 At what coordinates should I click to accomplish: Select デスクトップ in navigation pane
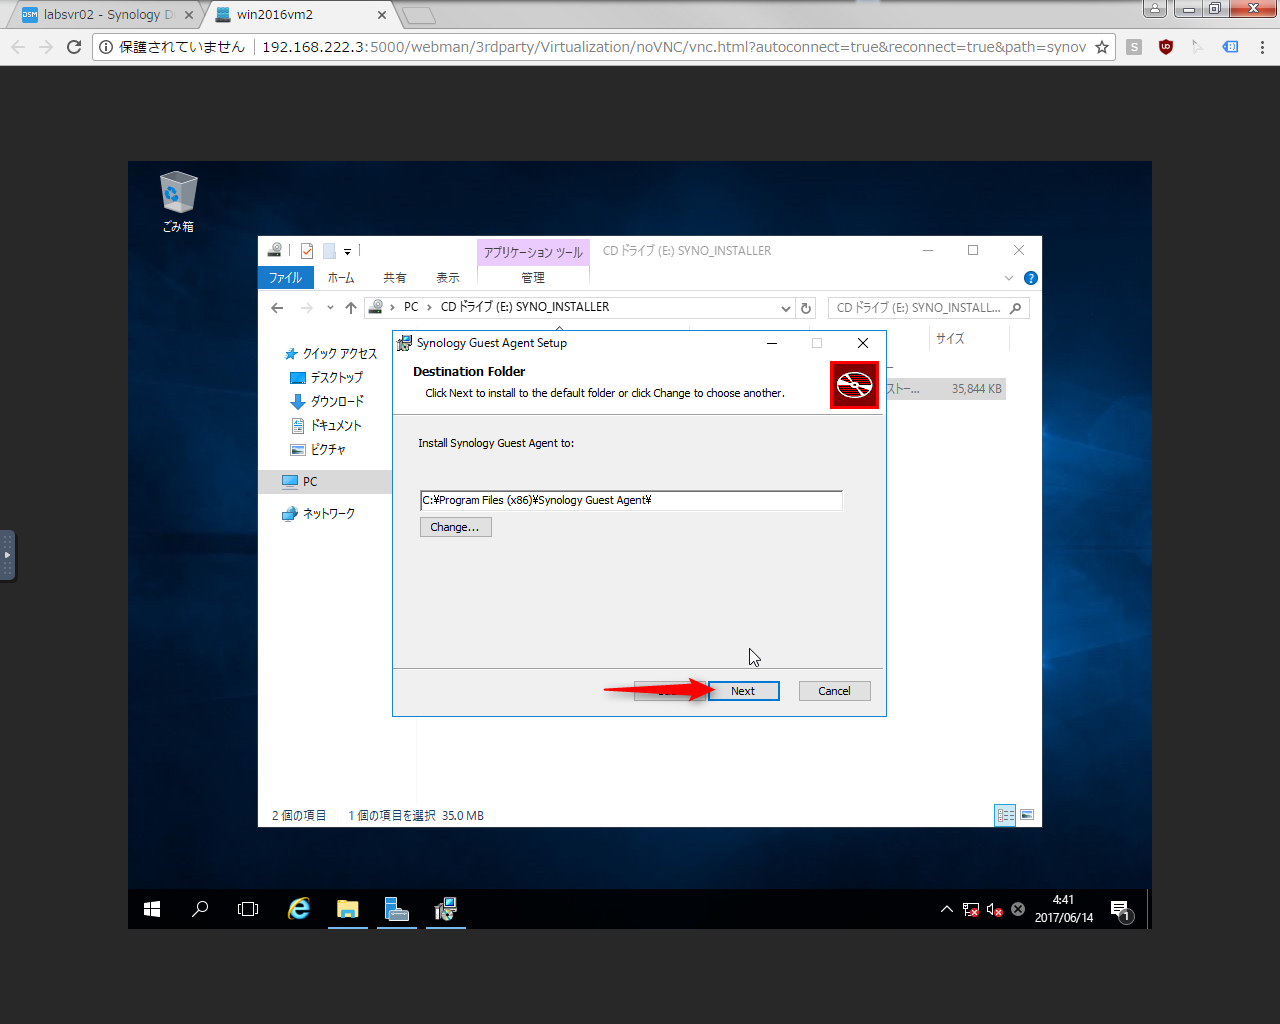pos(326,378)
